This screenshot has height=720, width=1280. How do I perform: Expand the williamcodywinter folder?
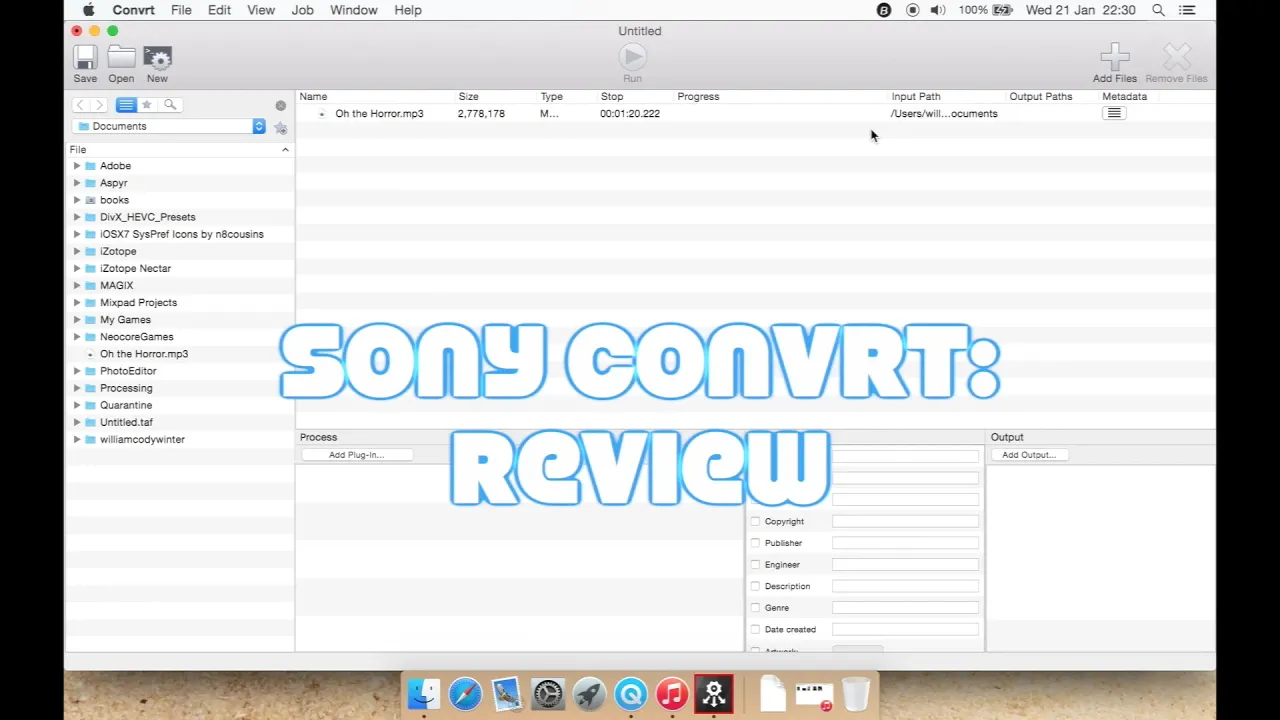(x=77, y=439)
